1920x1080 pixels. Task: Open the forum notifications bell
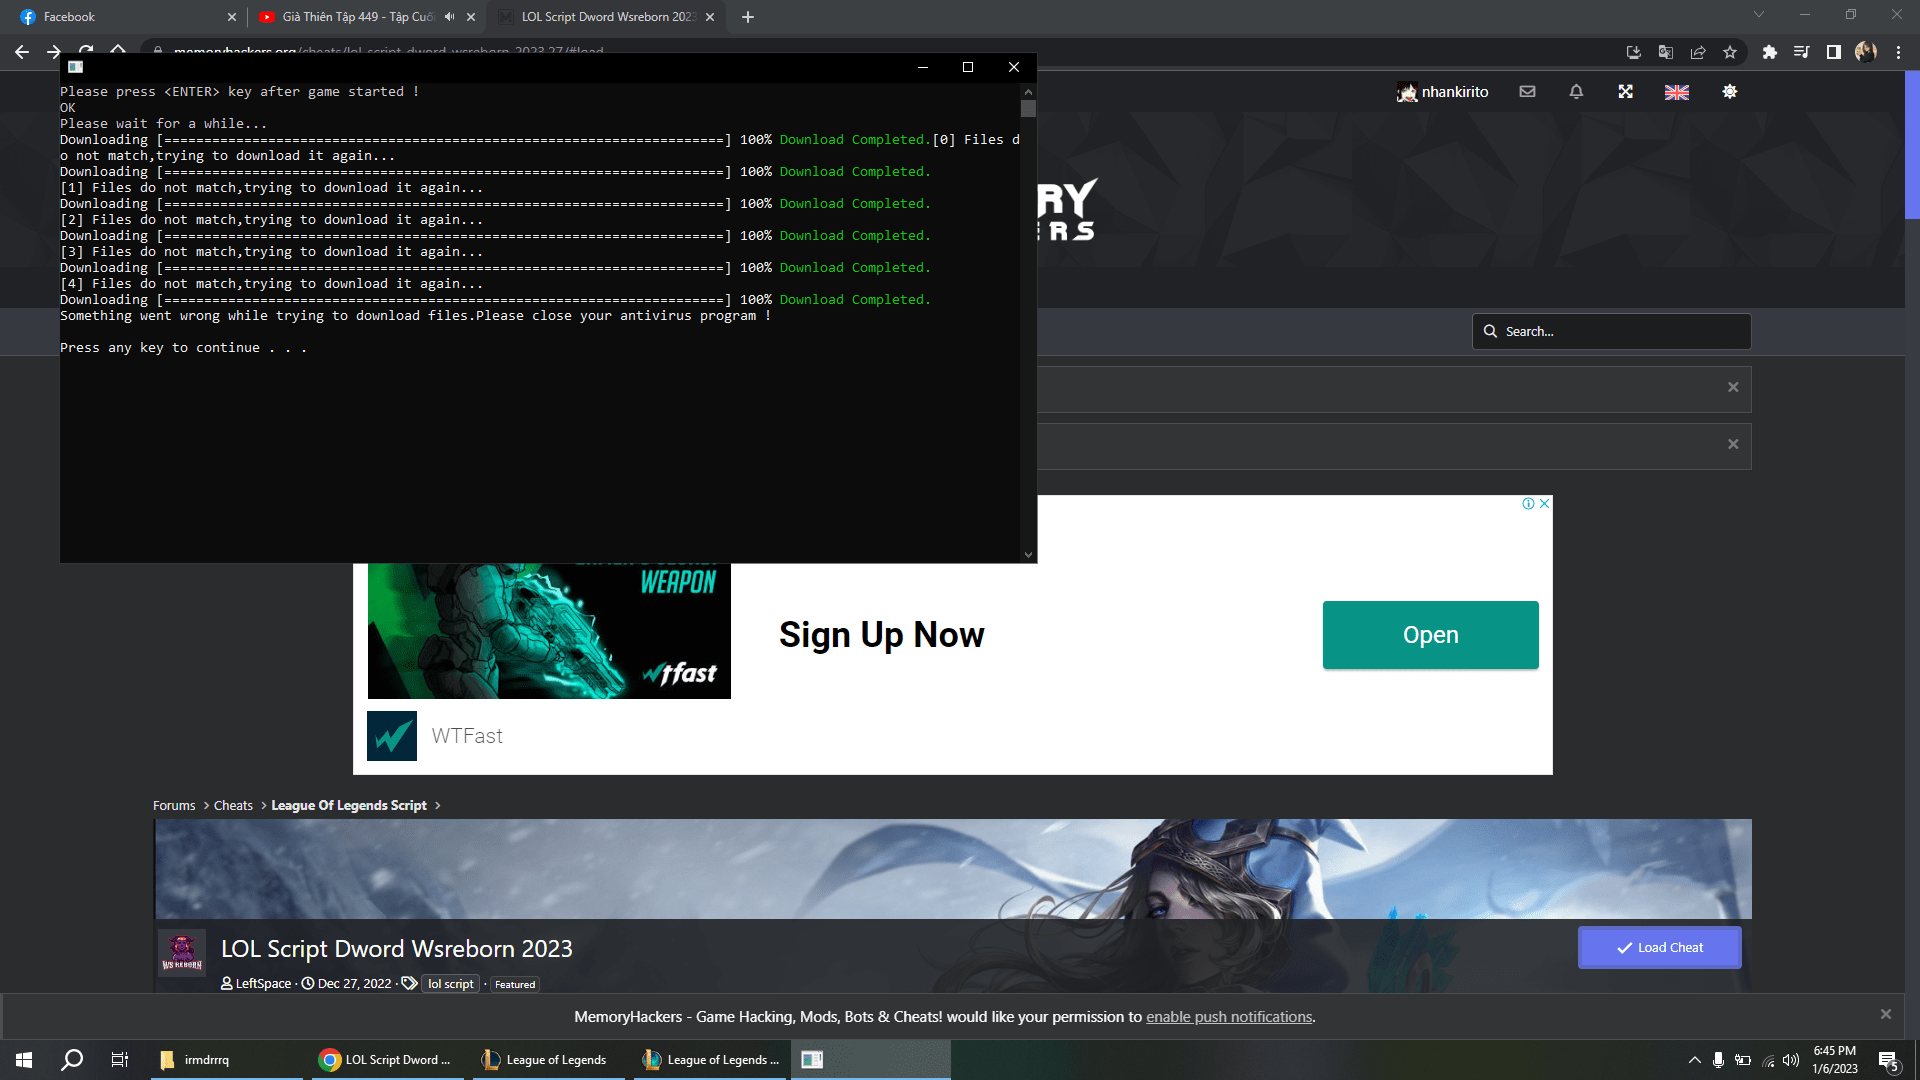click(x=1576, y=92)
